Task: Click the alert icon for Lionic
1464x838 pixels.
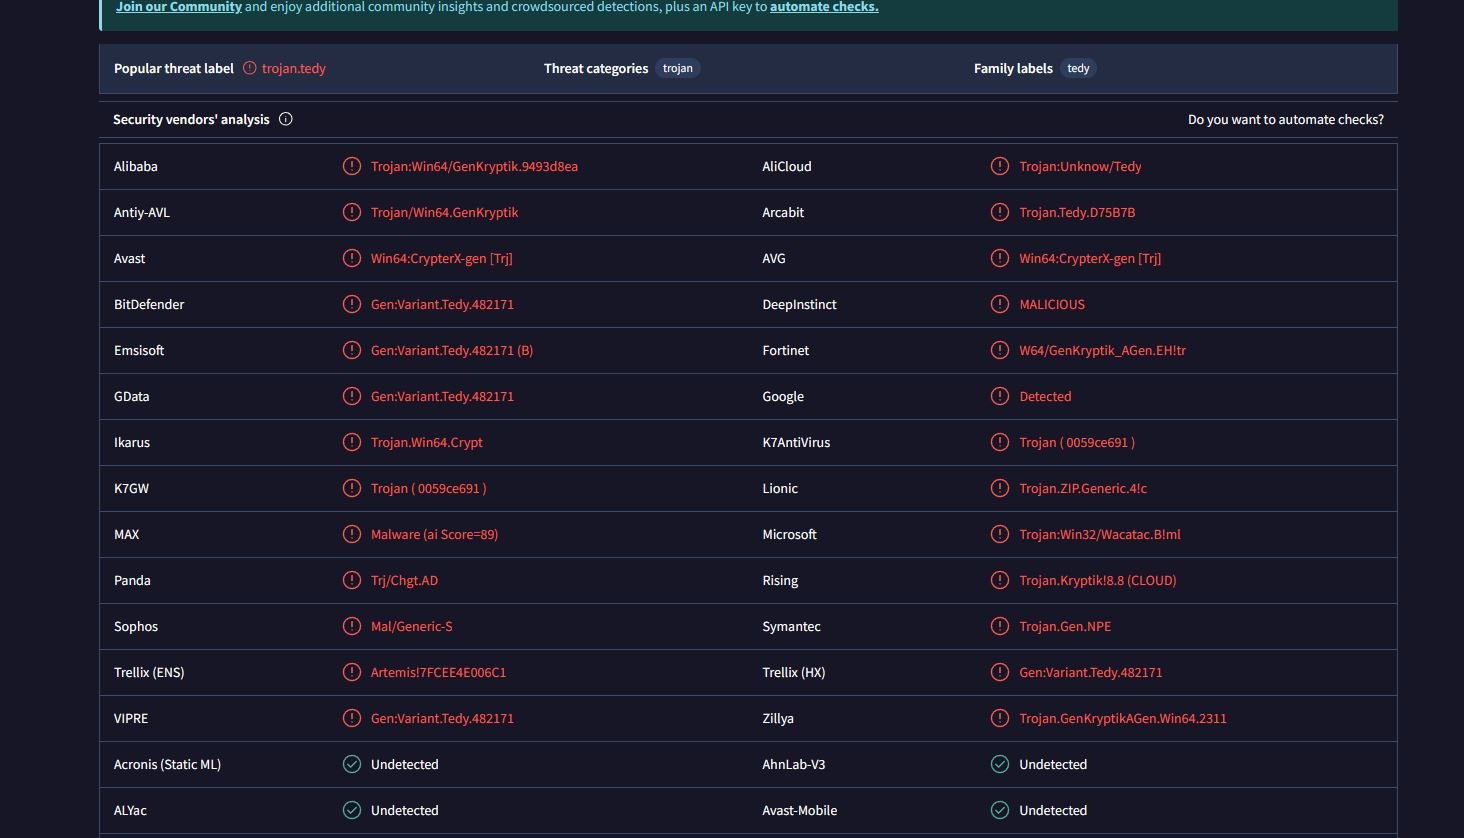Action: click(1000, 488)
